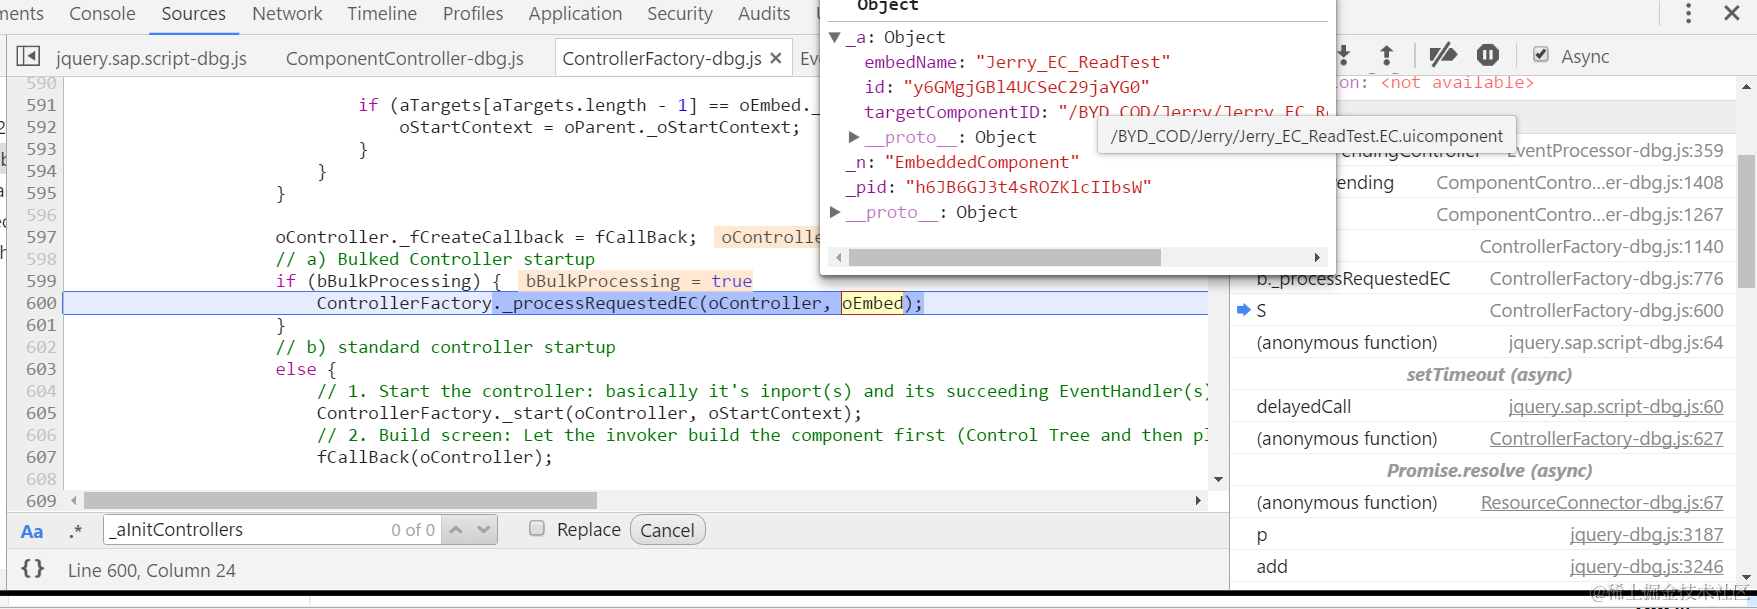Go to next search result arrow

click(484, 530)
